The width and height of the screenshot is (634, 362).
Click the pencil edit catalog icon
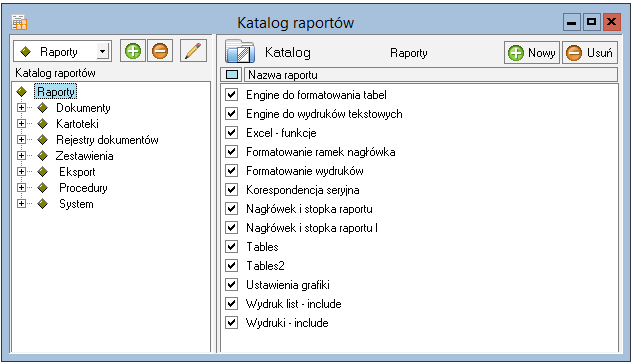[193, 51]
